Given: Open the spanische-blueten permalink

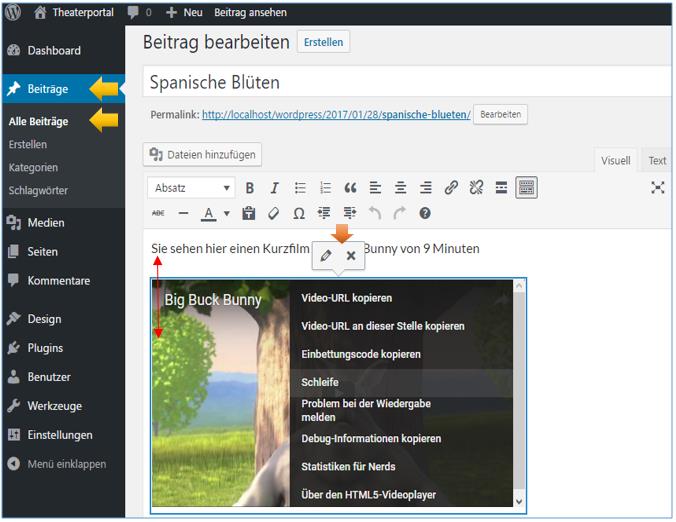Looking at the screenshot, I should pos(336,115).
